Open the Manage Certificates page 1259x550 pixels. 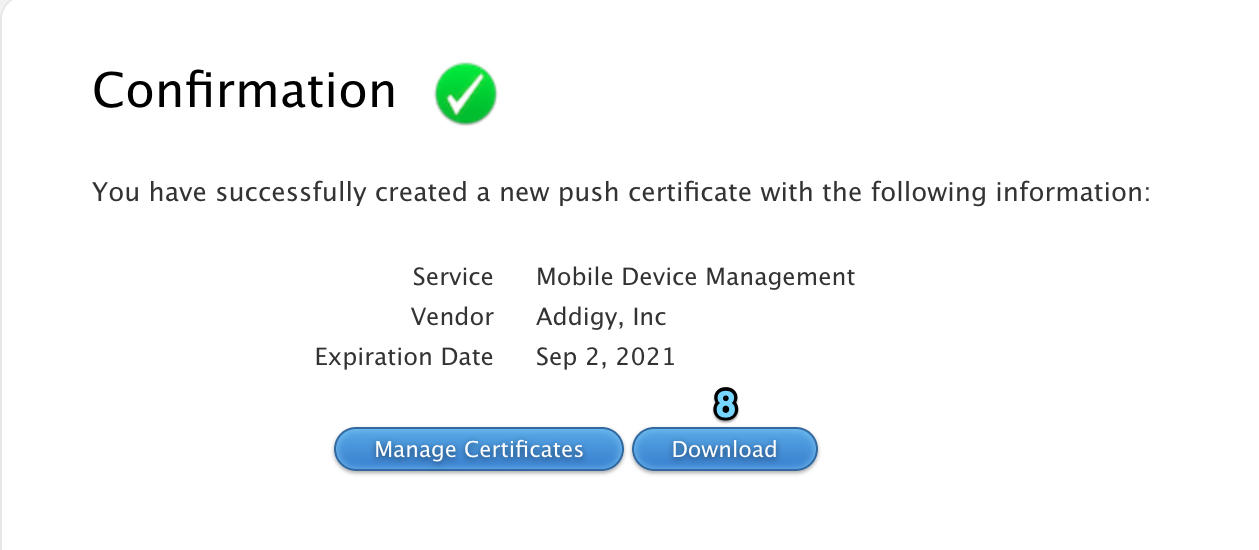(x=479, y=450)
